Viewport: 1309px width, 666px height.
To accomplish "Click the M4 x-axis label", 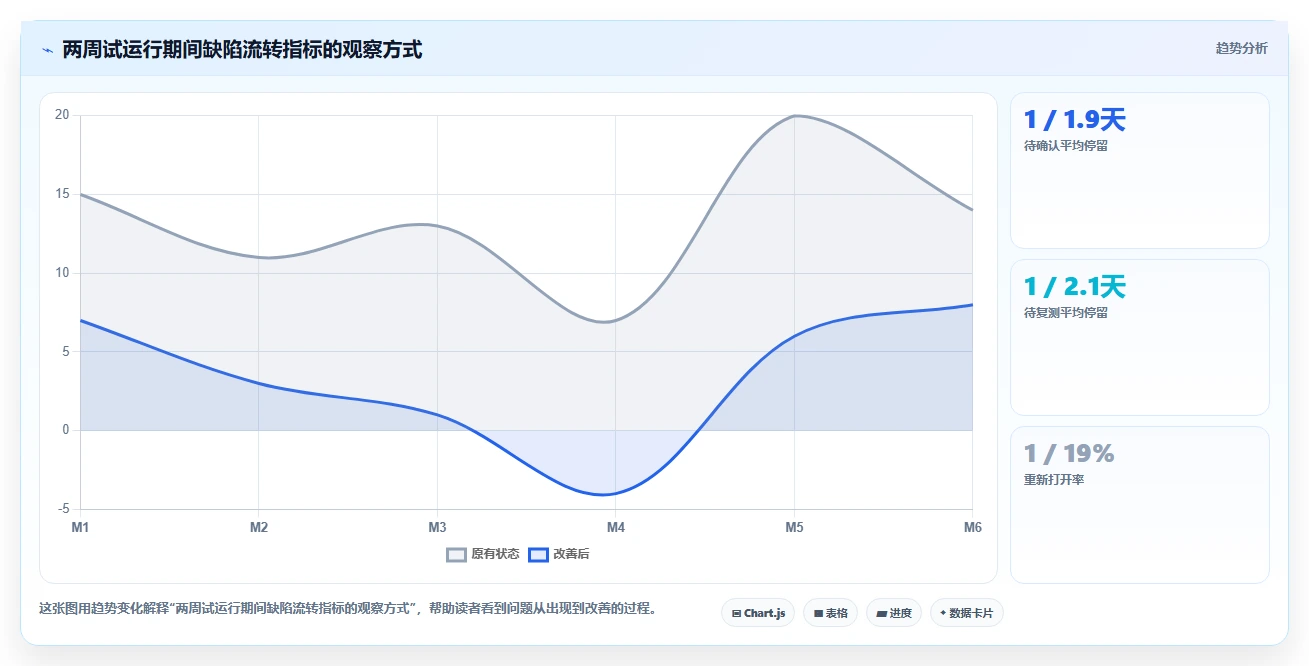I will pos(616,526).
